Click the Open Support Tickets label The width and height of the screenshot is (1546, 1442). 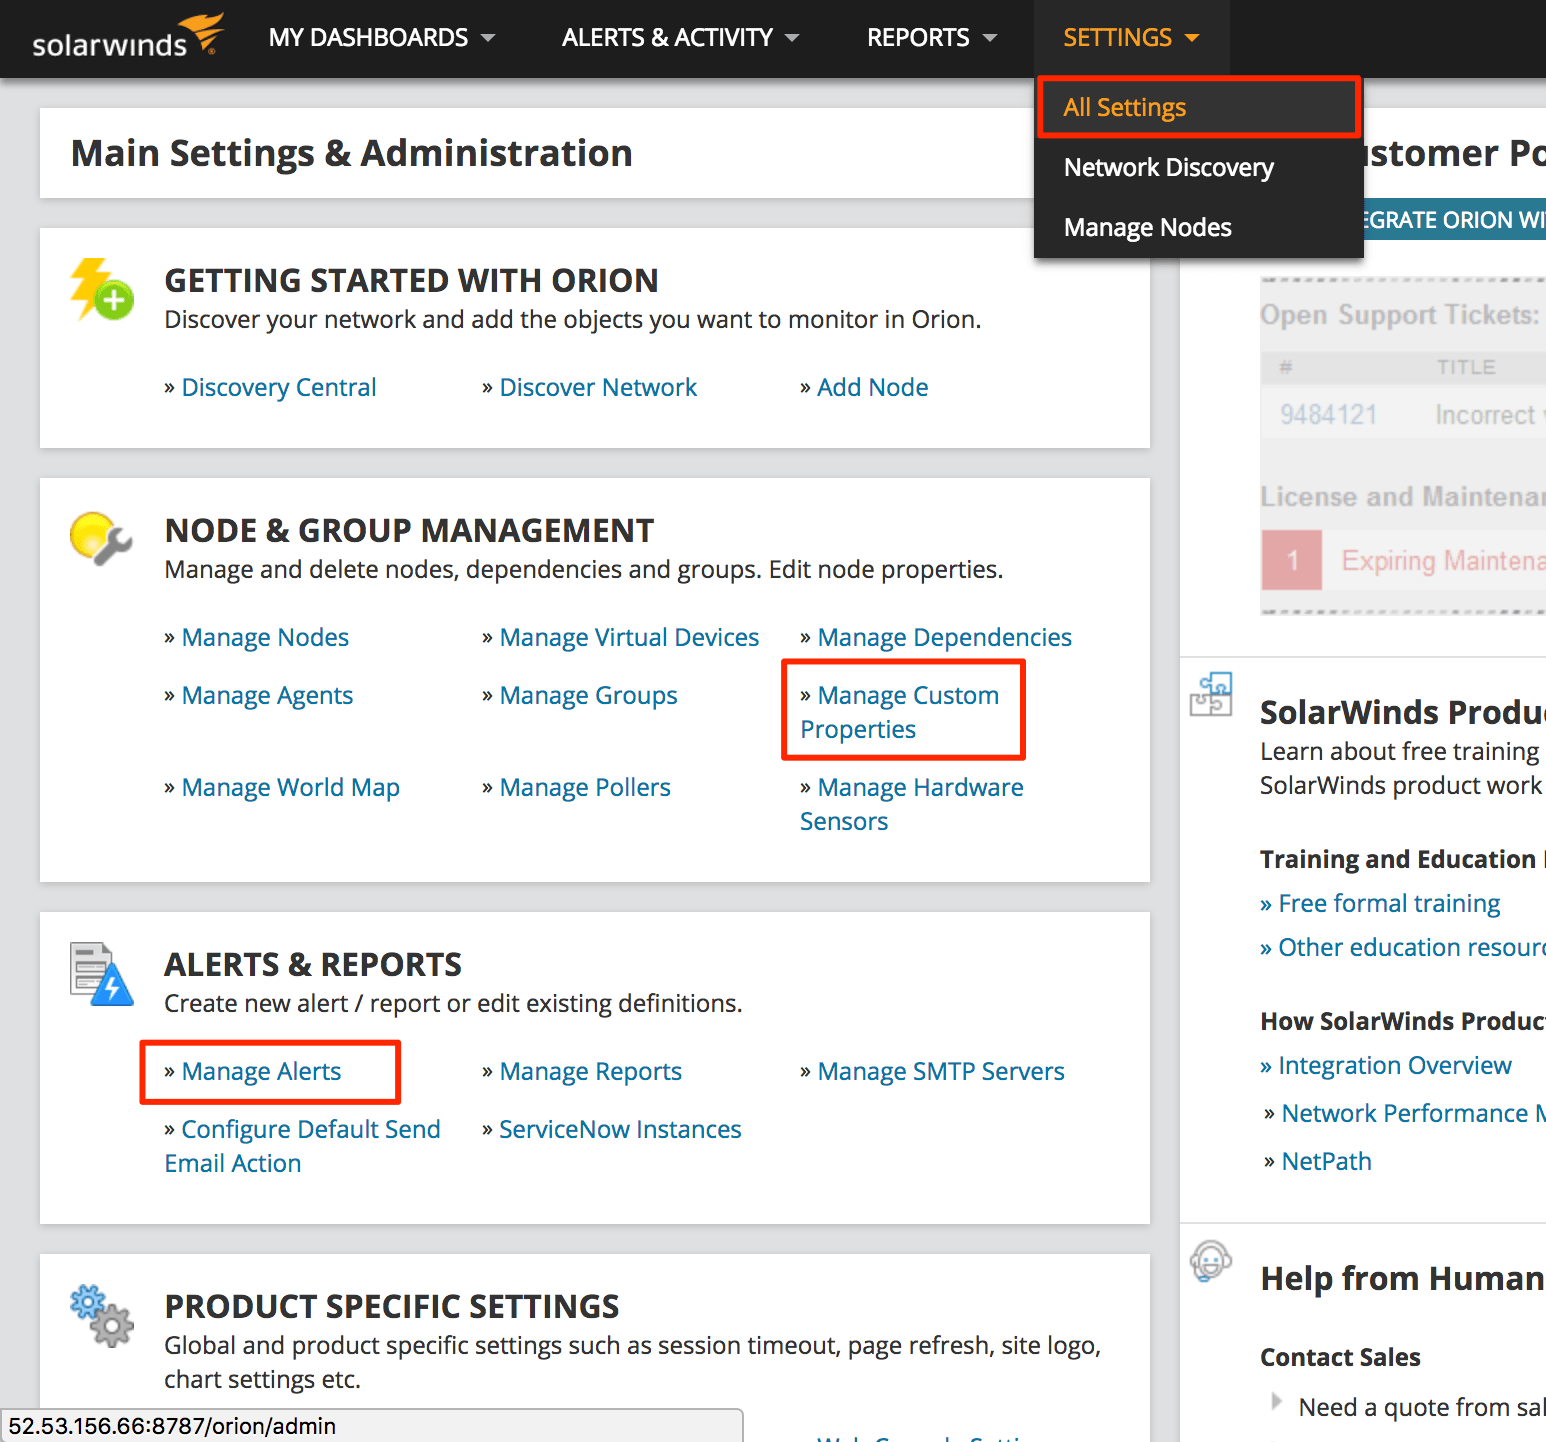point(1399,315)
